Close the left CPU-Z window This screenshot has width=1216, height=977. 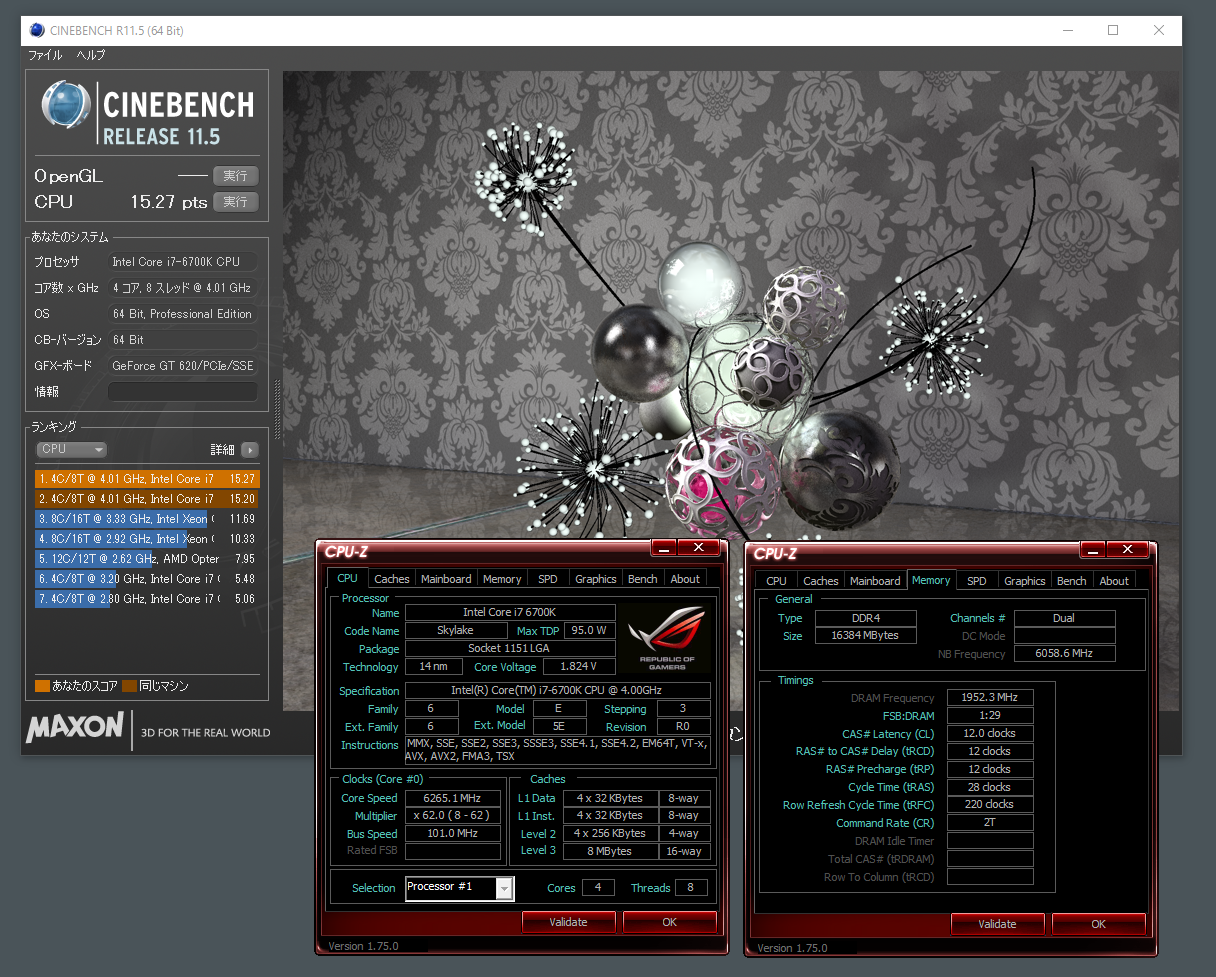click(x=699, y=548)
